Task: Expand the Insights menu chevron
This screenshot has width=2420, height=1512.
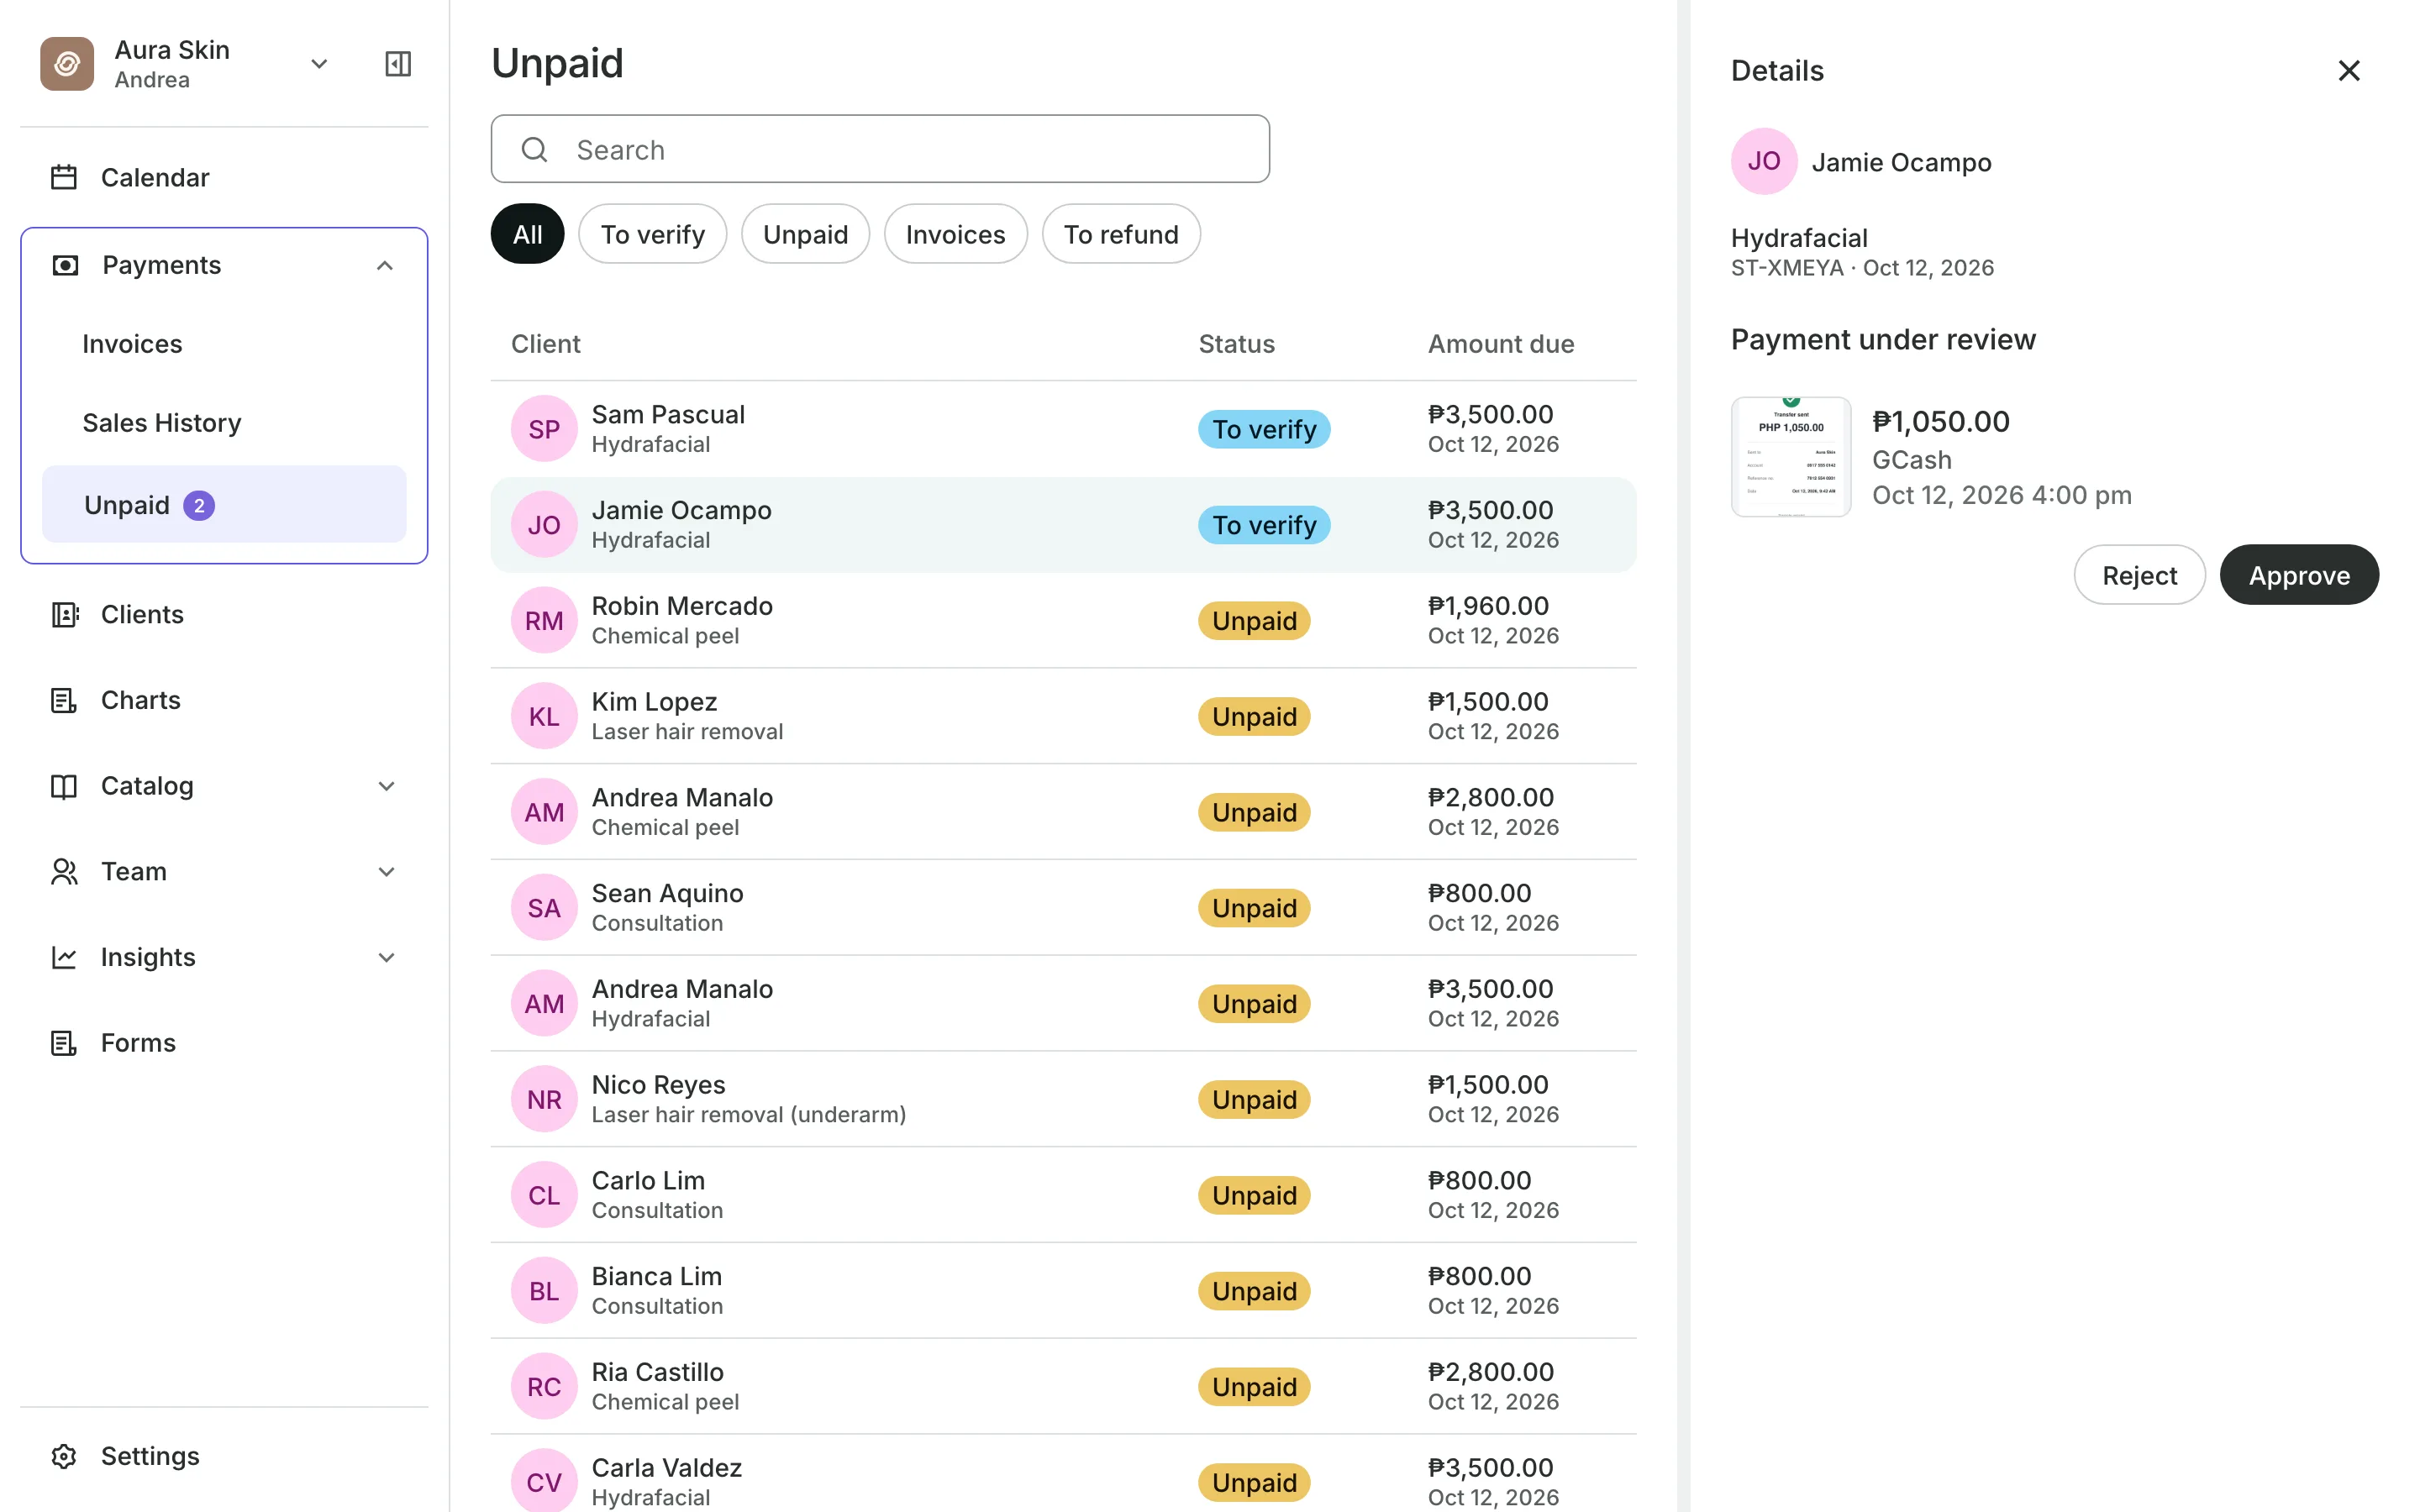Action: [387, 957]
